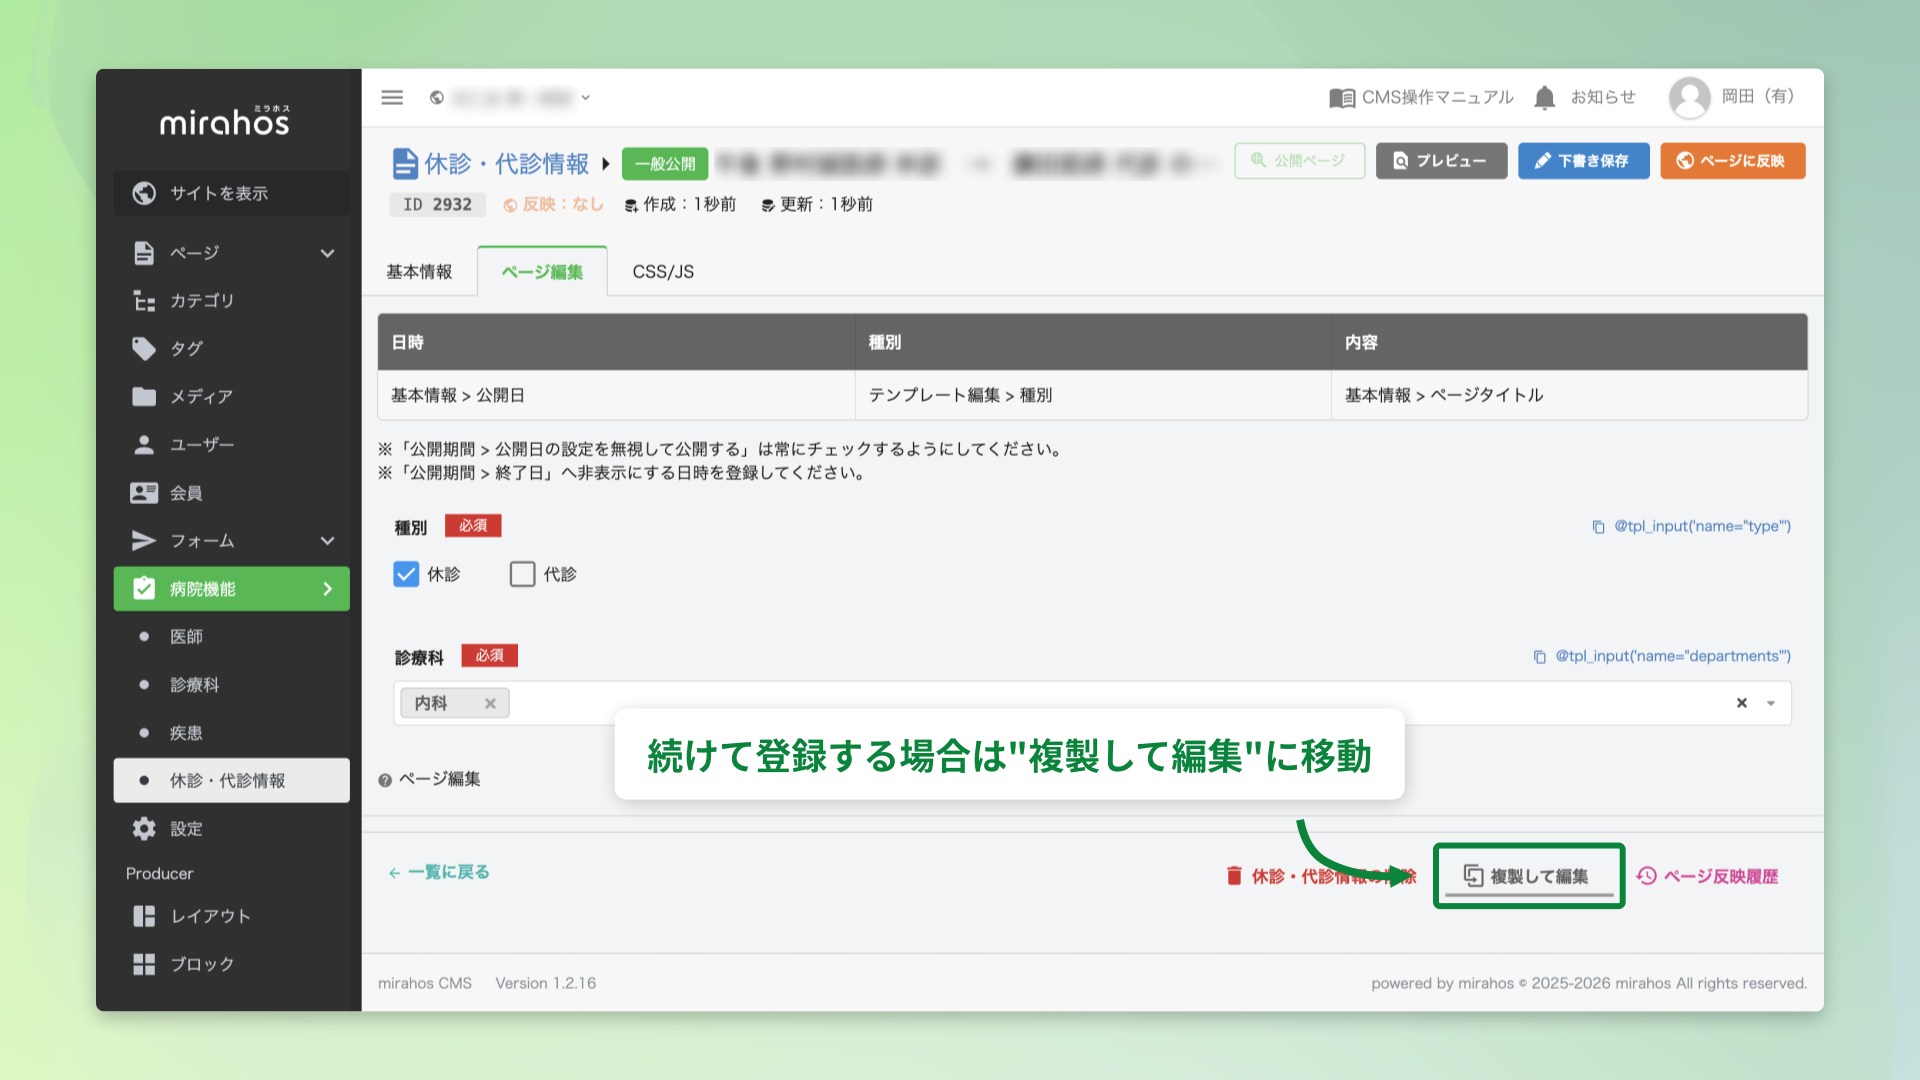Toggle the 代診 checkbox
Viewport: 1920px width, 1080px height.
click(x=522, y=574)
